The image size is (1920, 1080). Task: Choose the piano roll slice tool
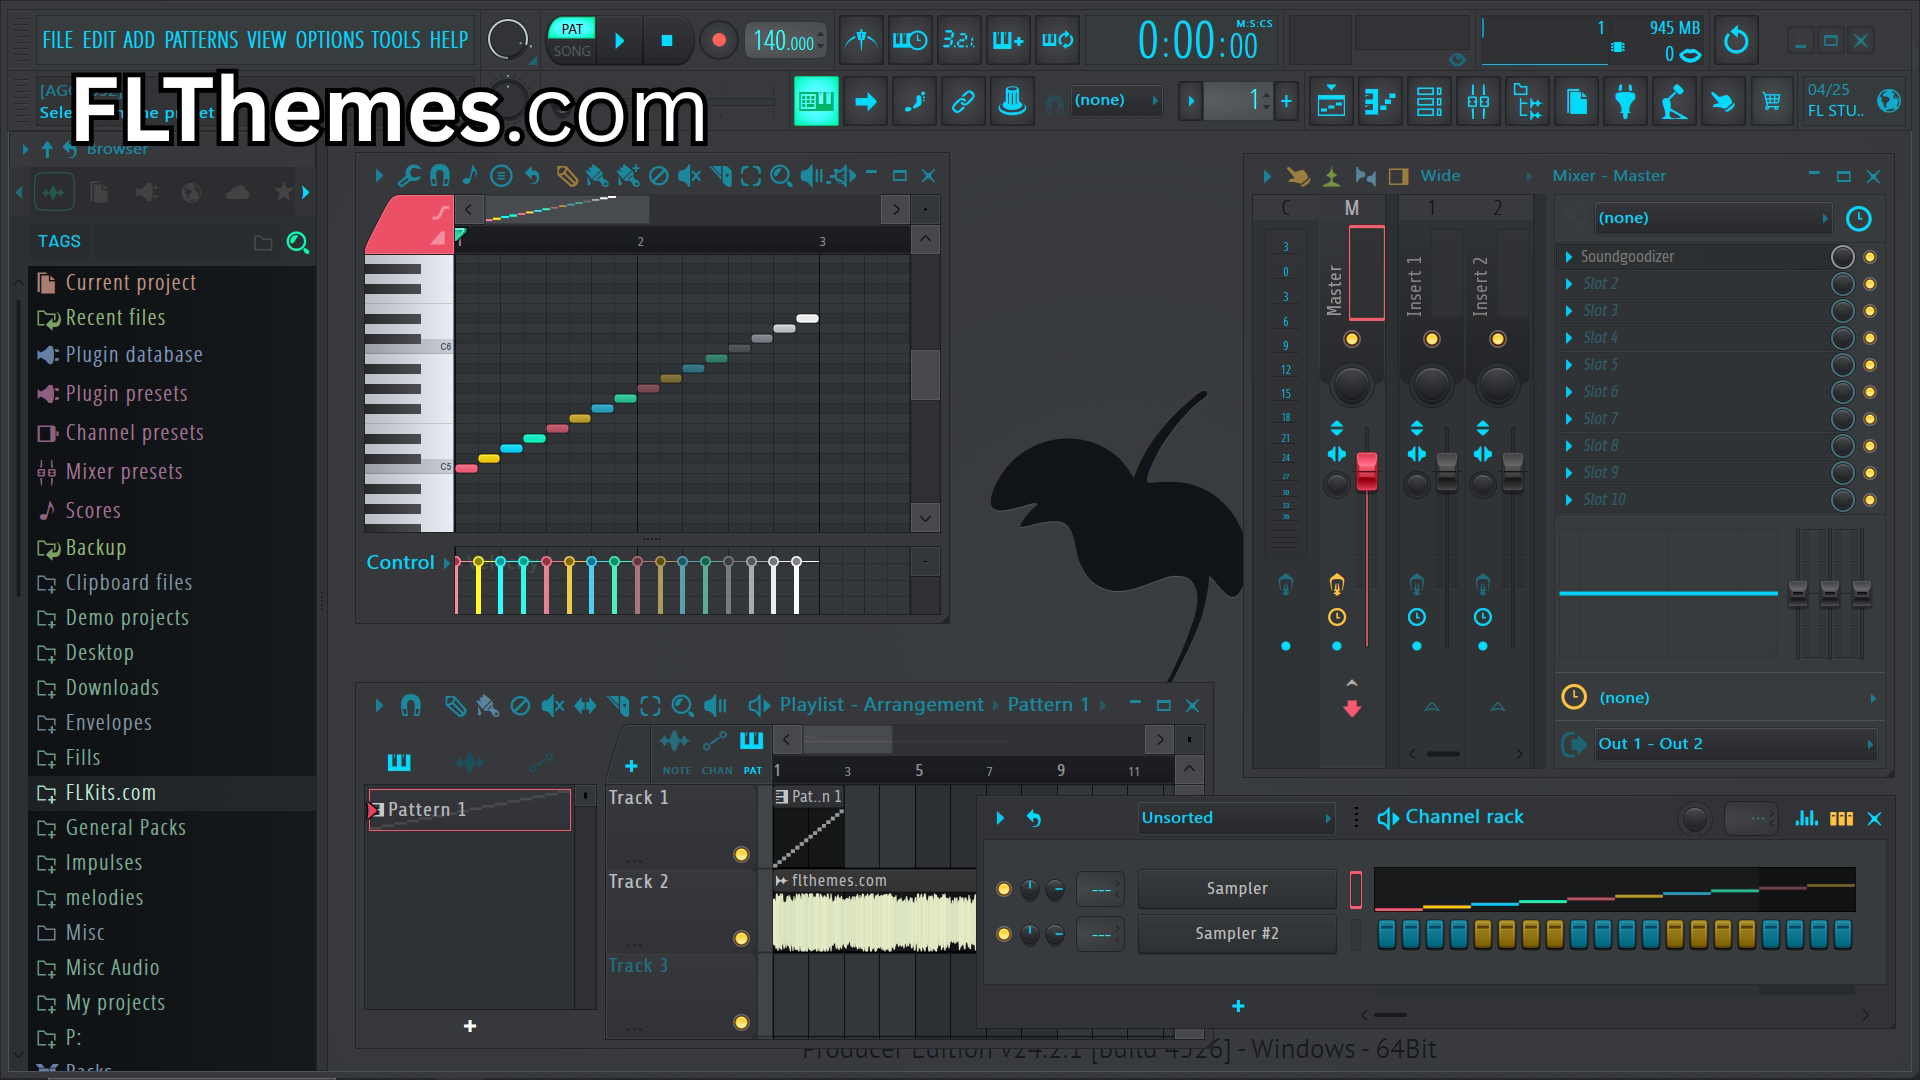click(x=720, y=176)
